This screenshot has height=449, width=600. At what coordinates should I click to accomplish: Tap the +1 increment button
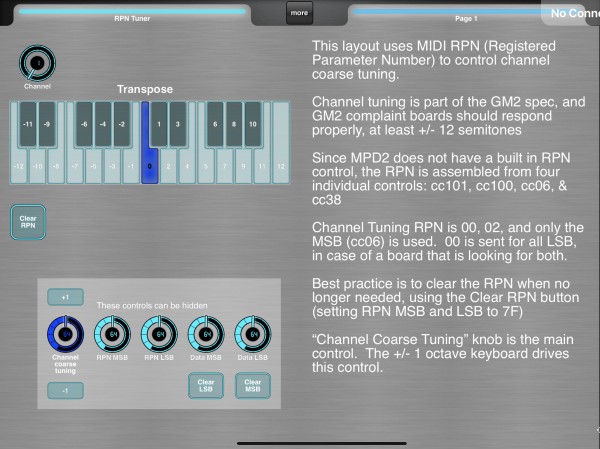pyautogui.click(x=65, y=297)
